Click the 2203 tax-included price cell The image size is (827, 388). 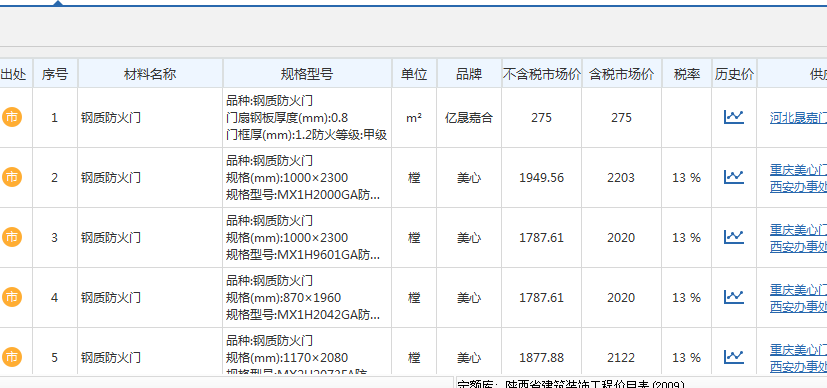pos(621,178)
